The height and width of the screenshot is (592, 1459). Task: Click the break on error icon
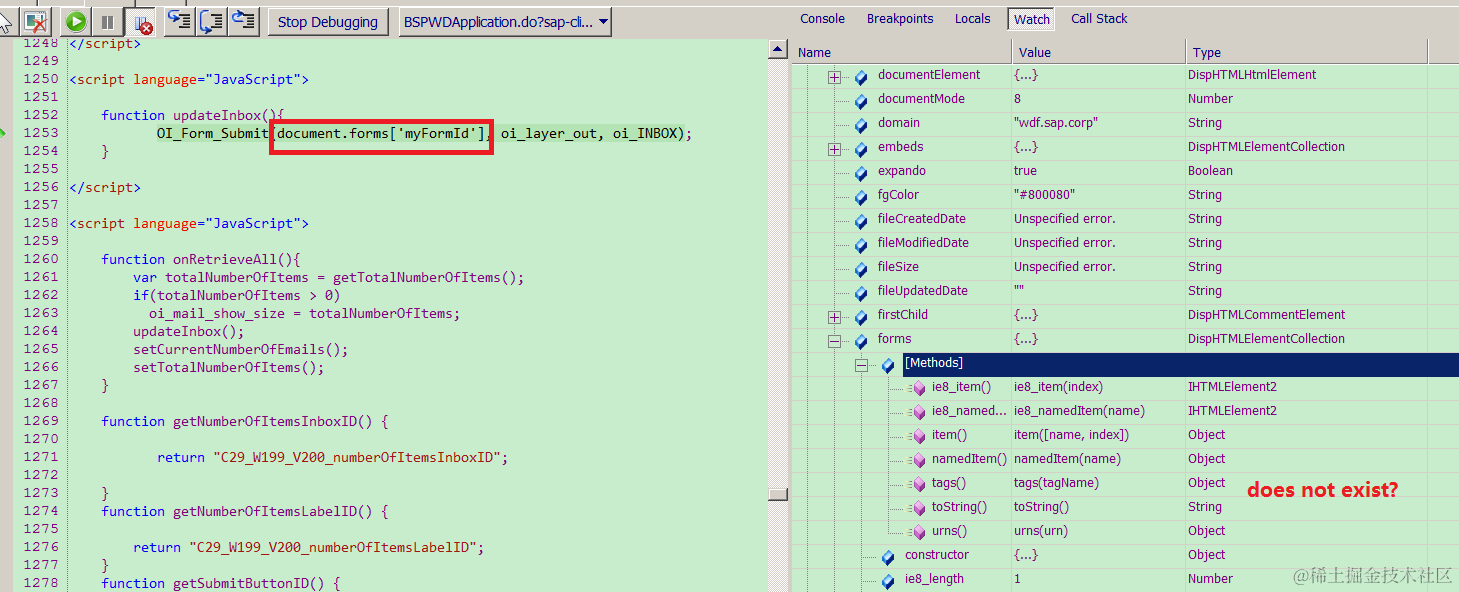pos(142,21)
